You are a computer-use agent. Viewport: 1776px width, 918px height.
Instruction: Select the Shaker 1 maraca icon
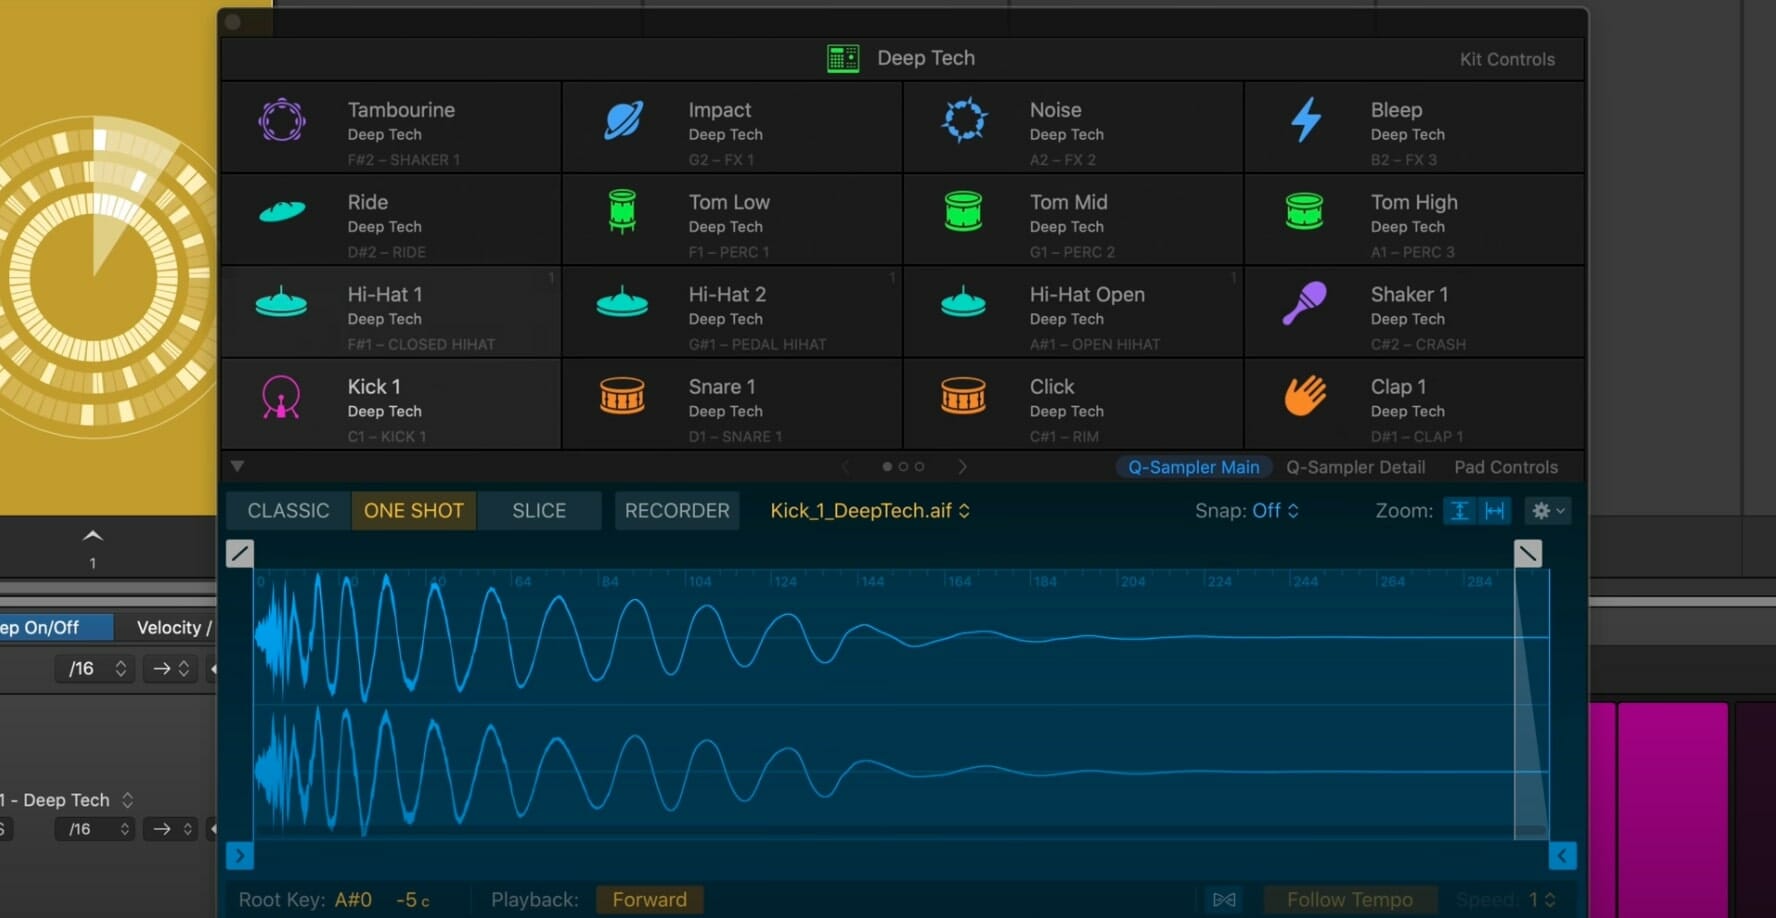pyautogui.click(x=1304, y=304)
